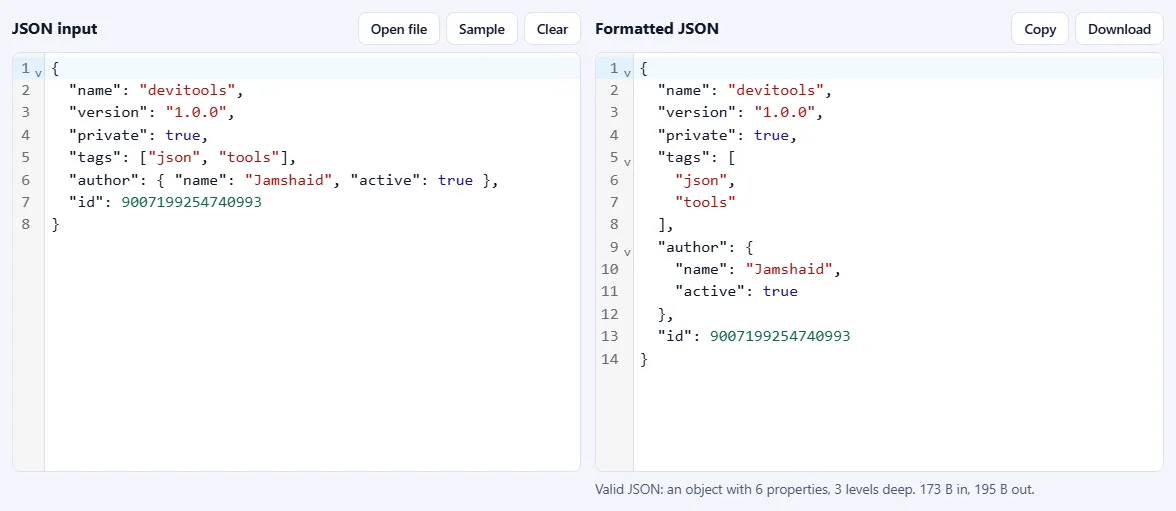Click the "private": true line in input editor
Screen dimensions: 1176x511
(x=138, y=136)
